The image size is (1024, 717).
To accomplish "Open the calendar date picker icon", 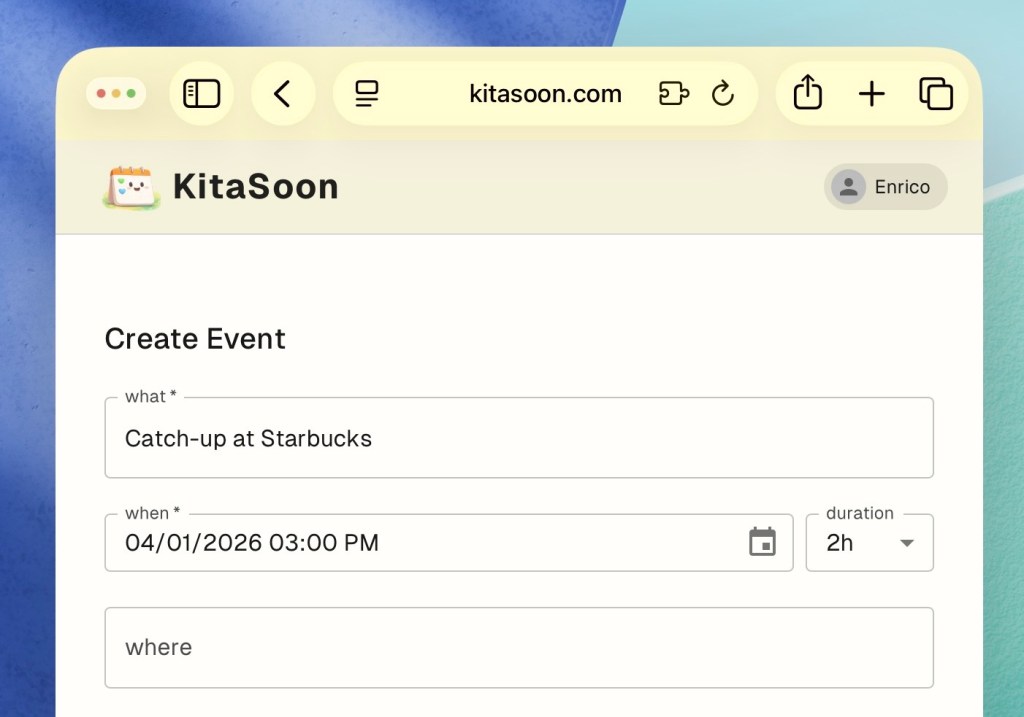I will click(762, 542).
